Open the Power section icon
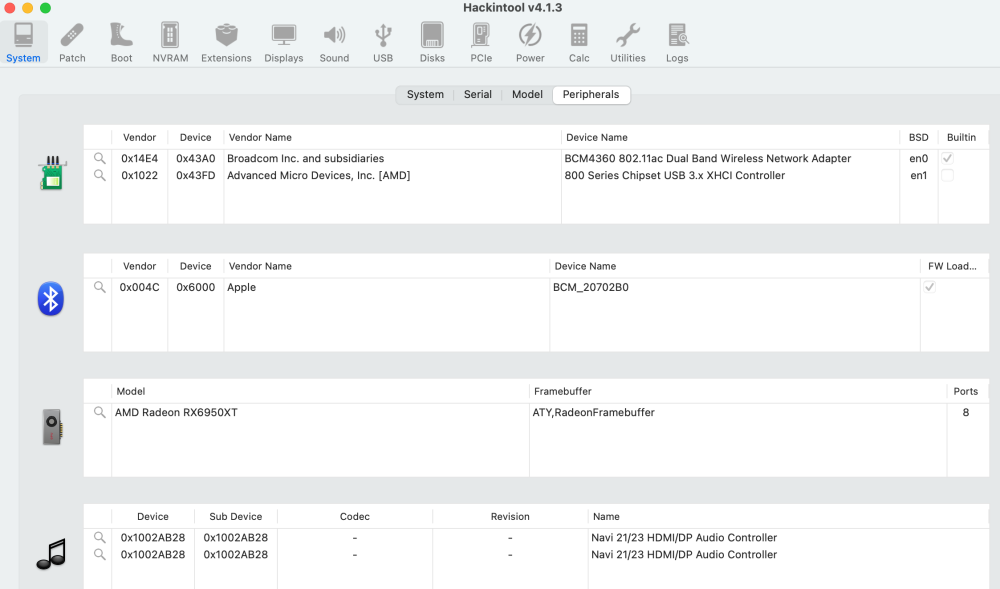1000x589 pixels. [x=530, y=43]
